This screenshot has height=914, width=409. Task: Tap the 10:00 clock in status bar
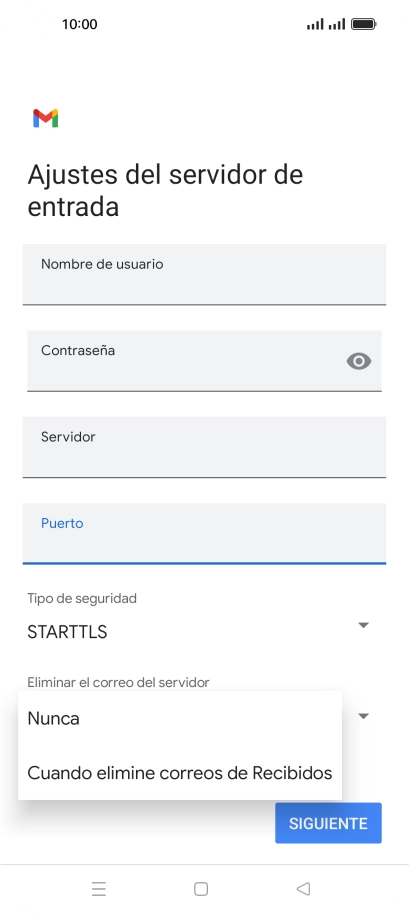79,24
